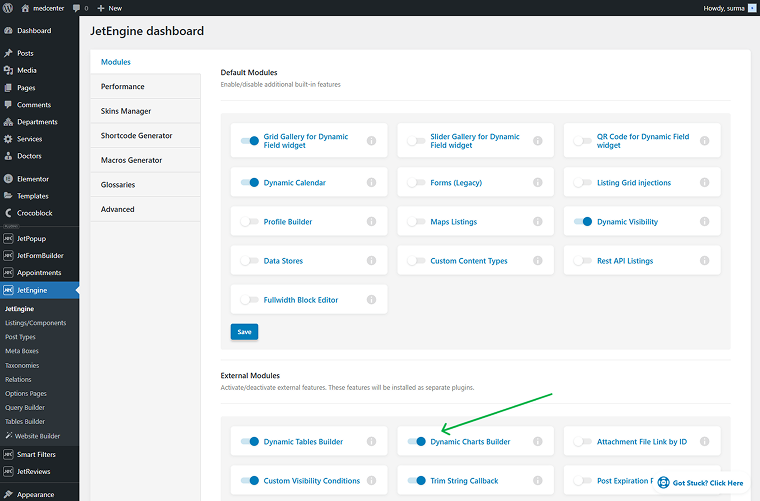Show info for Grid Gallery module
Viewport: 760px width, 501px height.
371,141
